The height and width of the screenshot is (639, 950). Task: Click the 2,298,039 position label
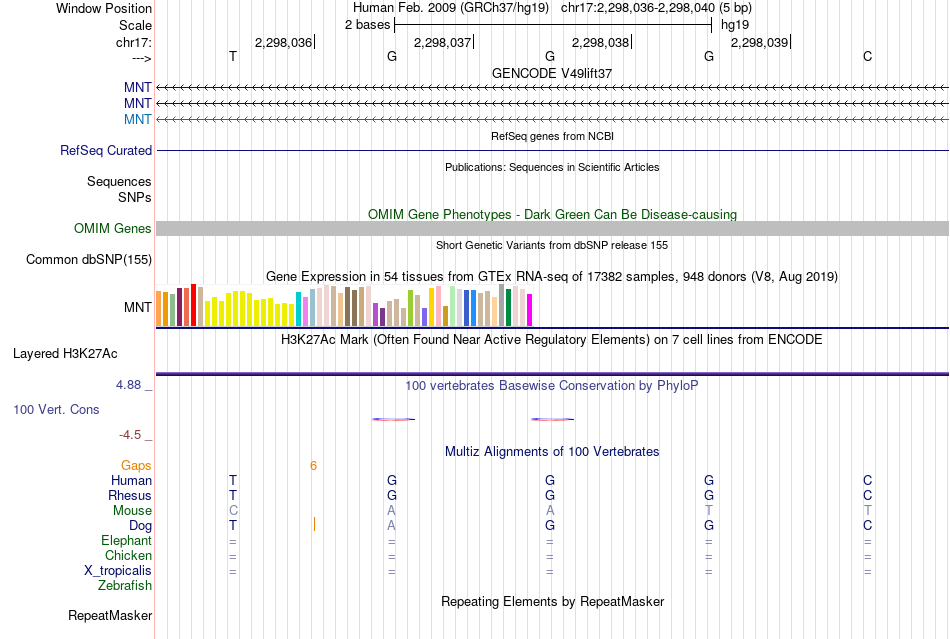(x=759, y=42)
